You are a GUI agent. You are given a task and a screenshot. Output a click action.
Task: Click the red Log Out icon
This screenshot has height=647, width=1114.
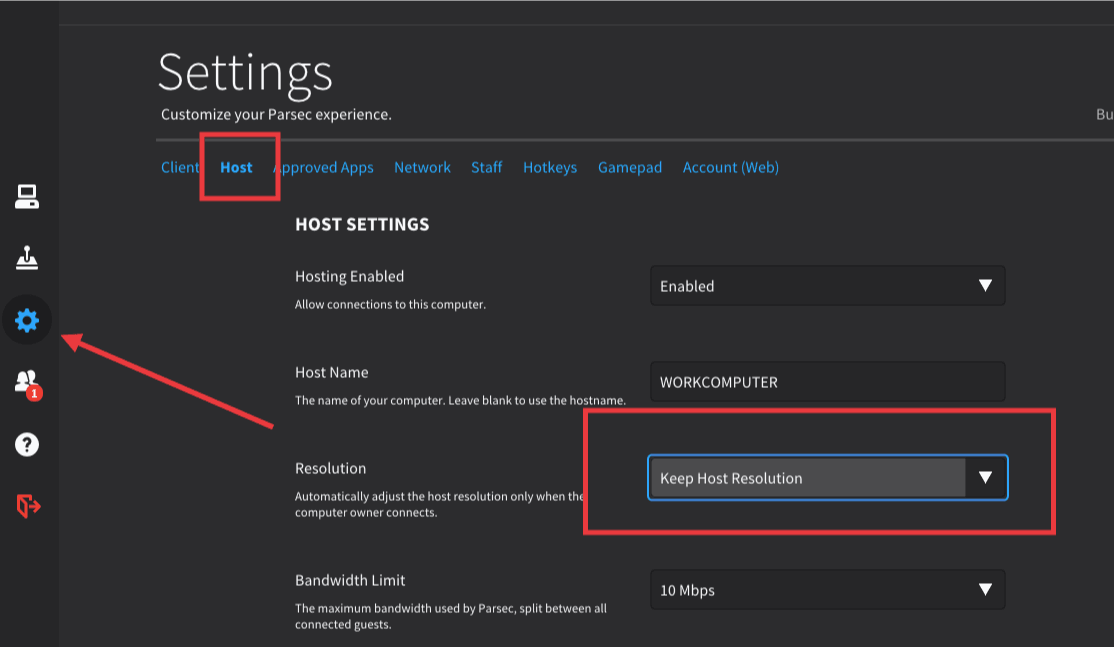(x=28, y=506)
